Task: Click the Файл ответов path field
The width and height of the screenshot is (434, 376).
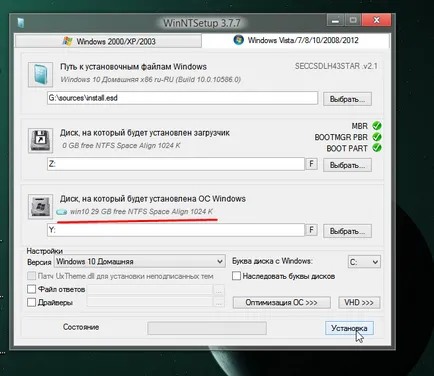Action: pyautogui.click(x=150, y=289)
